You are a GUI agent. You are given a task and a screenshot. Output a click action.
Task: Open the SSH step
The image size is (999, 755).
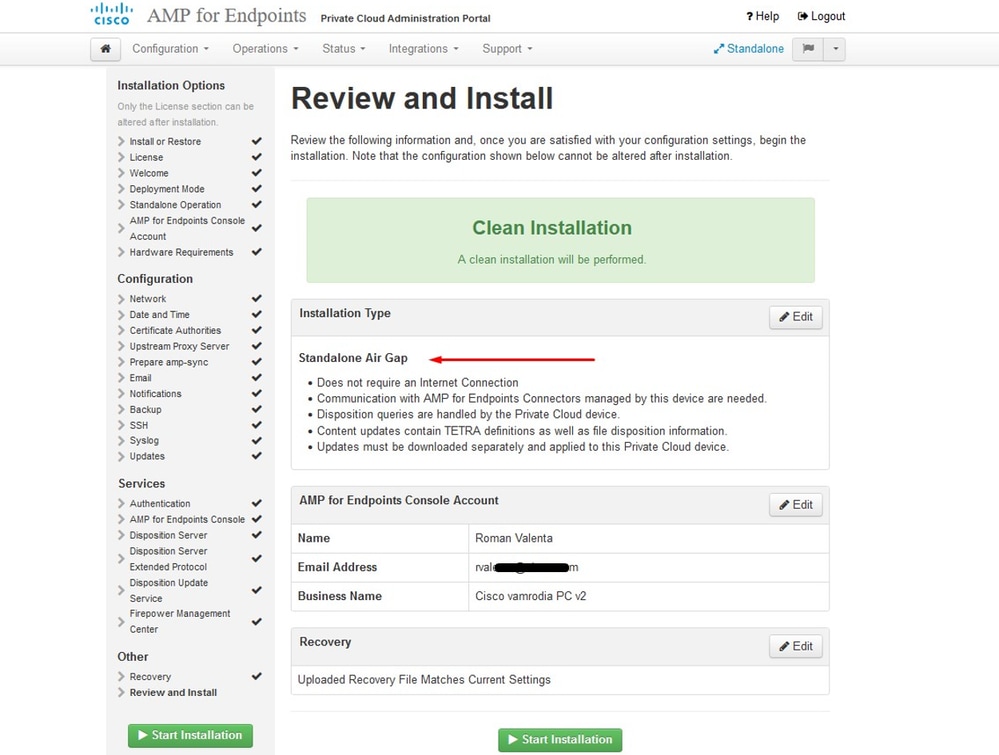138,426
